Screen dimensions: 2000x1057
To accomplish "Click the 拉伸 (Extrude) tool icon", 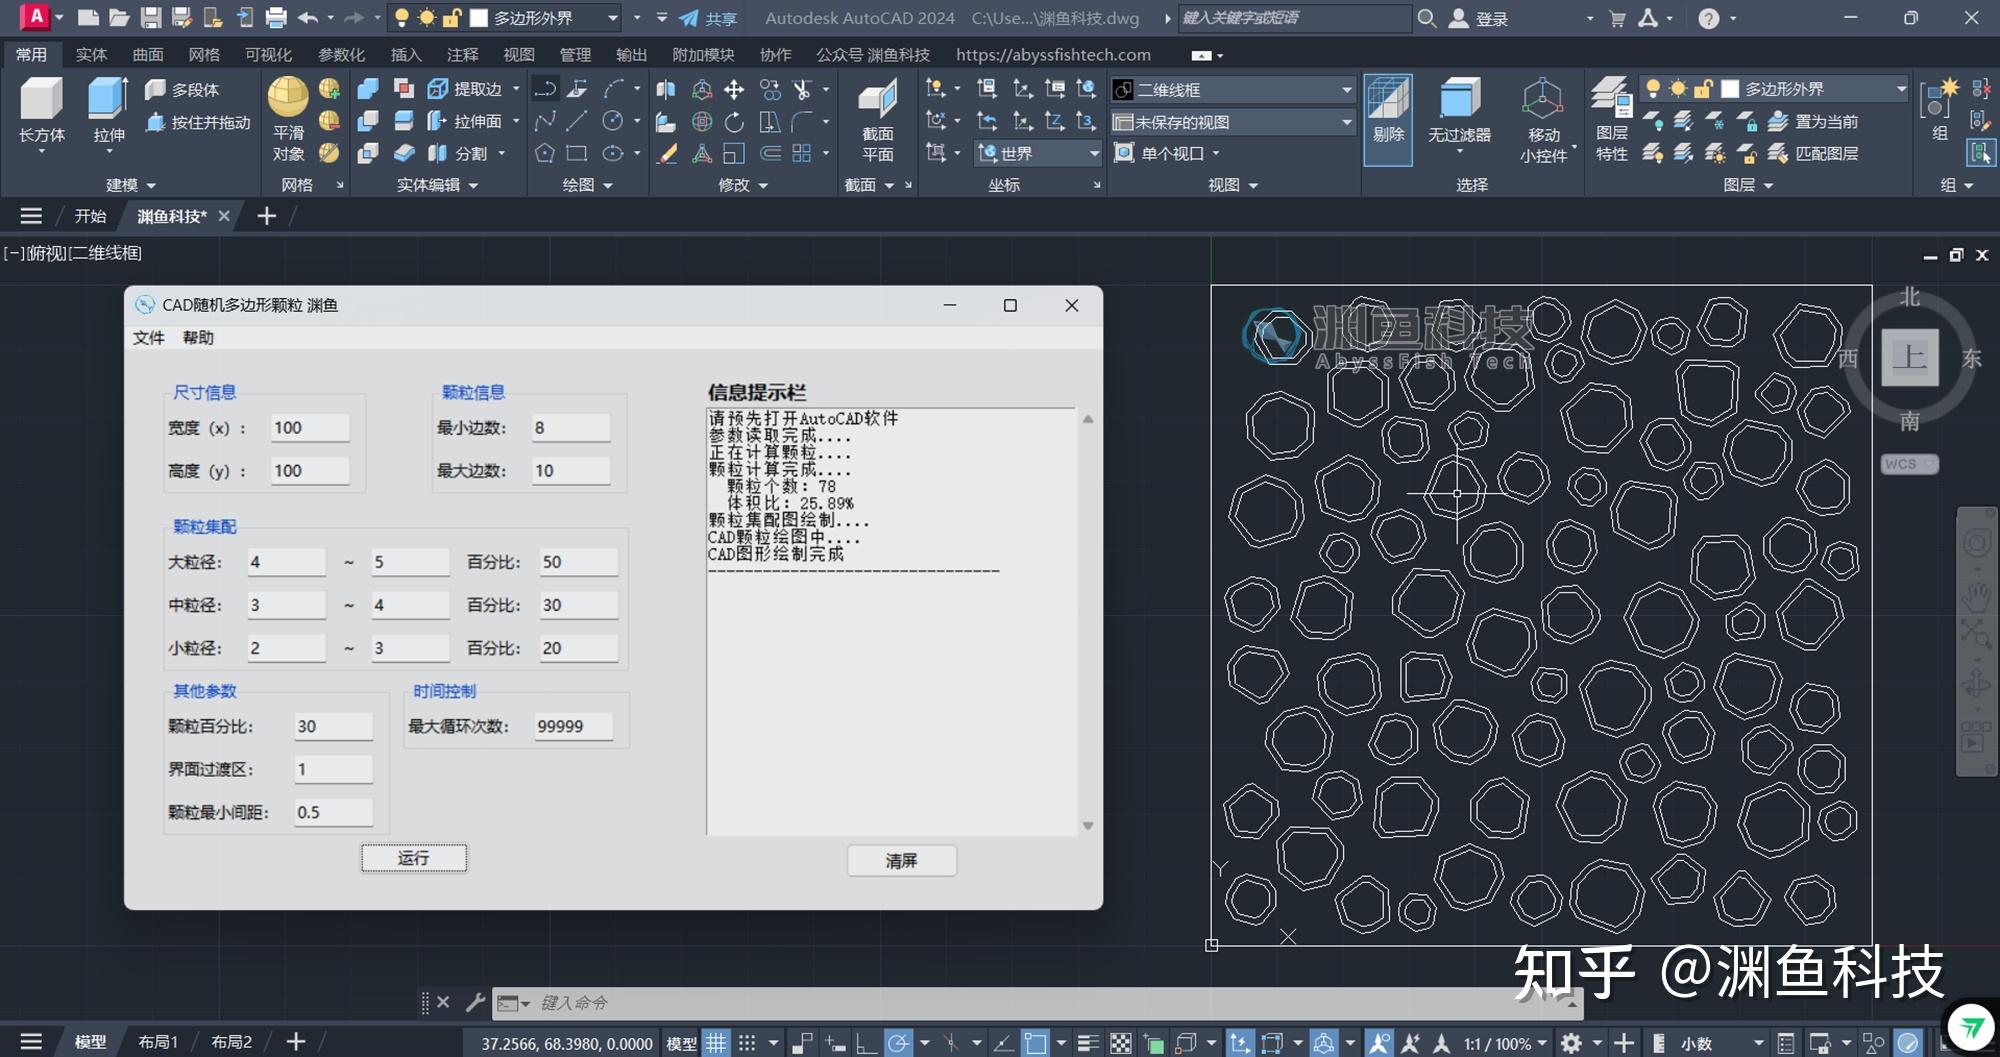I will 108,100.
